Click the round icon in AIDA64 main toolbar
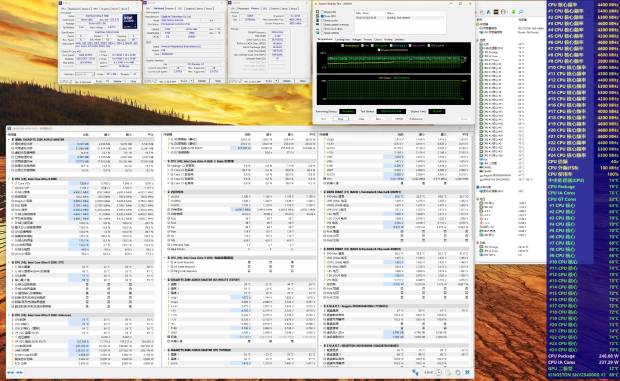 [503, 12]
